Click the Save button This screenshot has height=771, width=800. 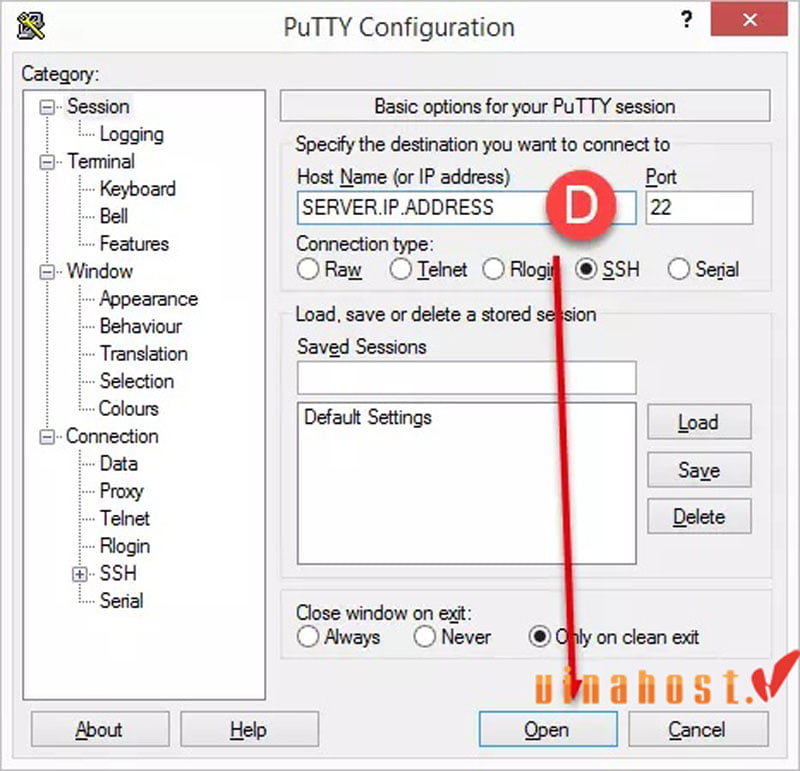698,470
